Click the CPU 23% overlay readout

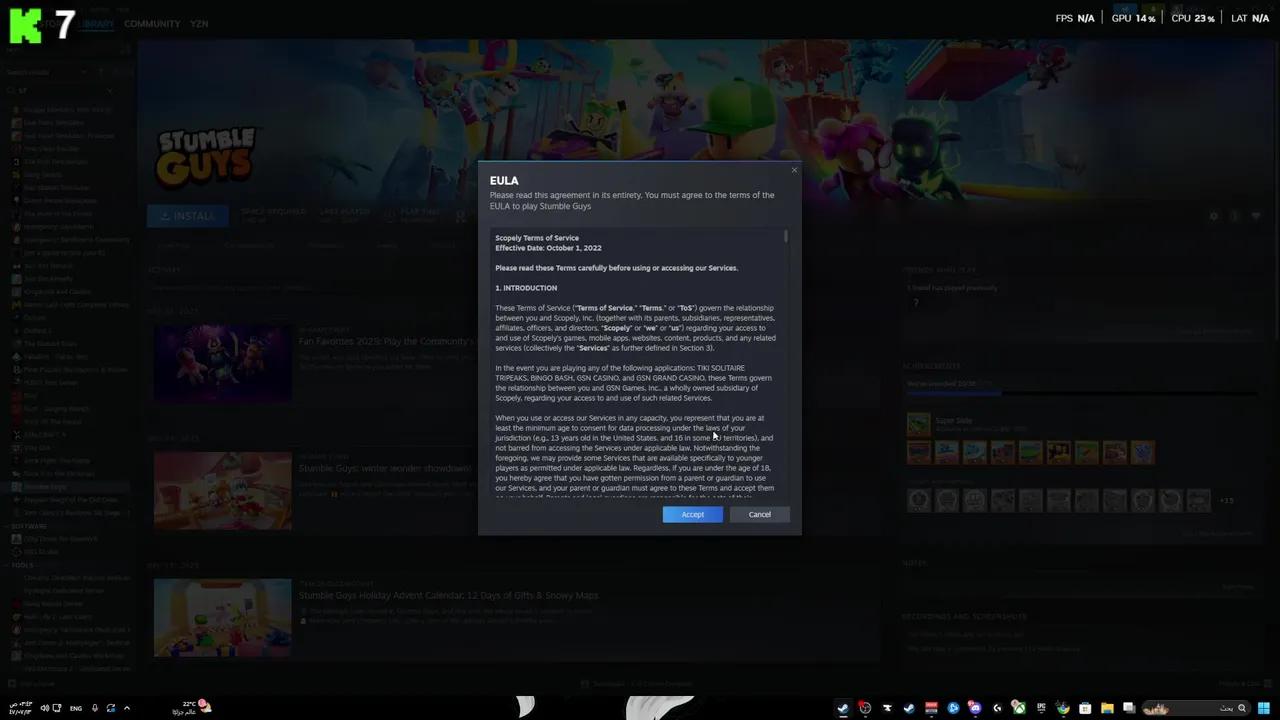(1192, 18)
